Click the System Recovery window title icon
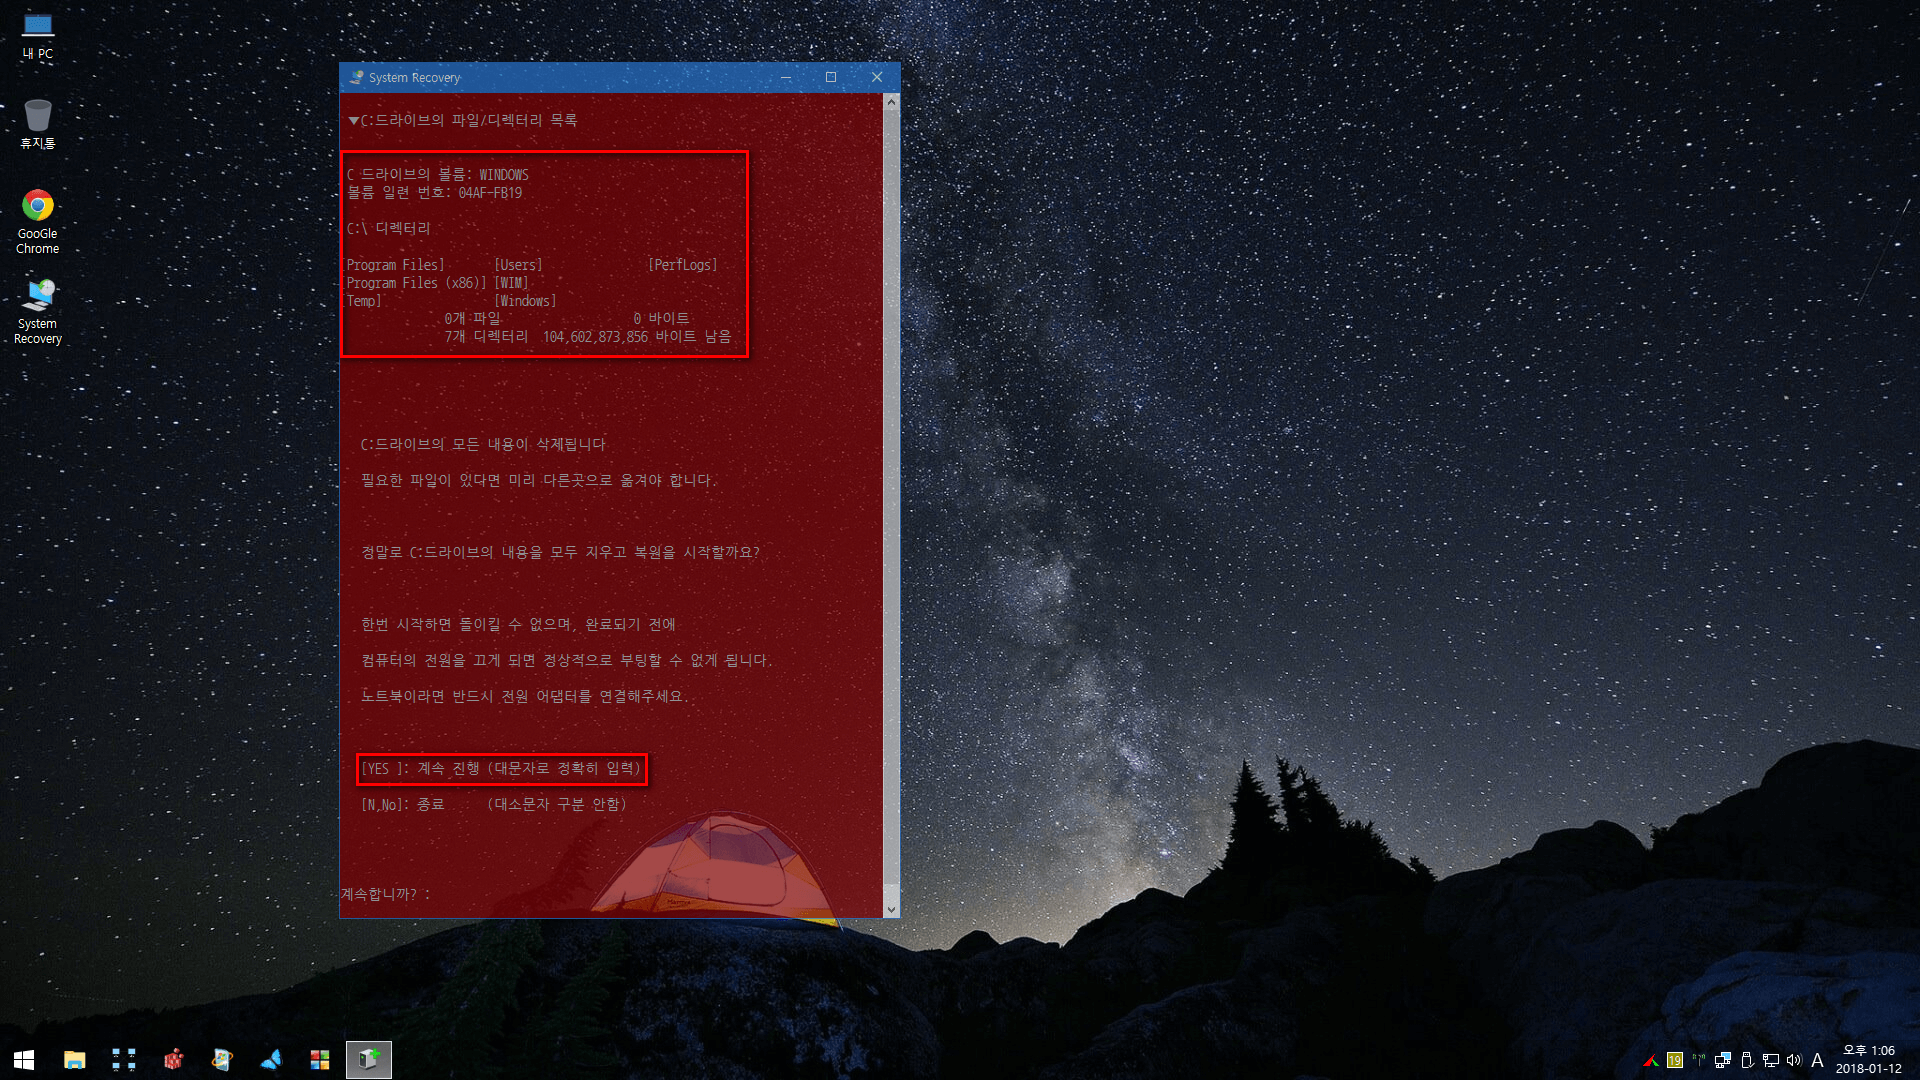The height and width of the screenshot is (1080, 1920). point(357,77)
